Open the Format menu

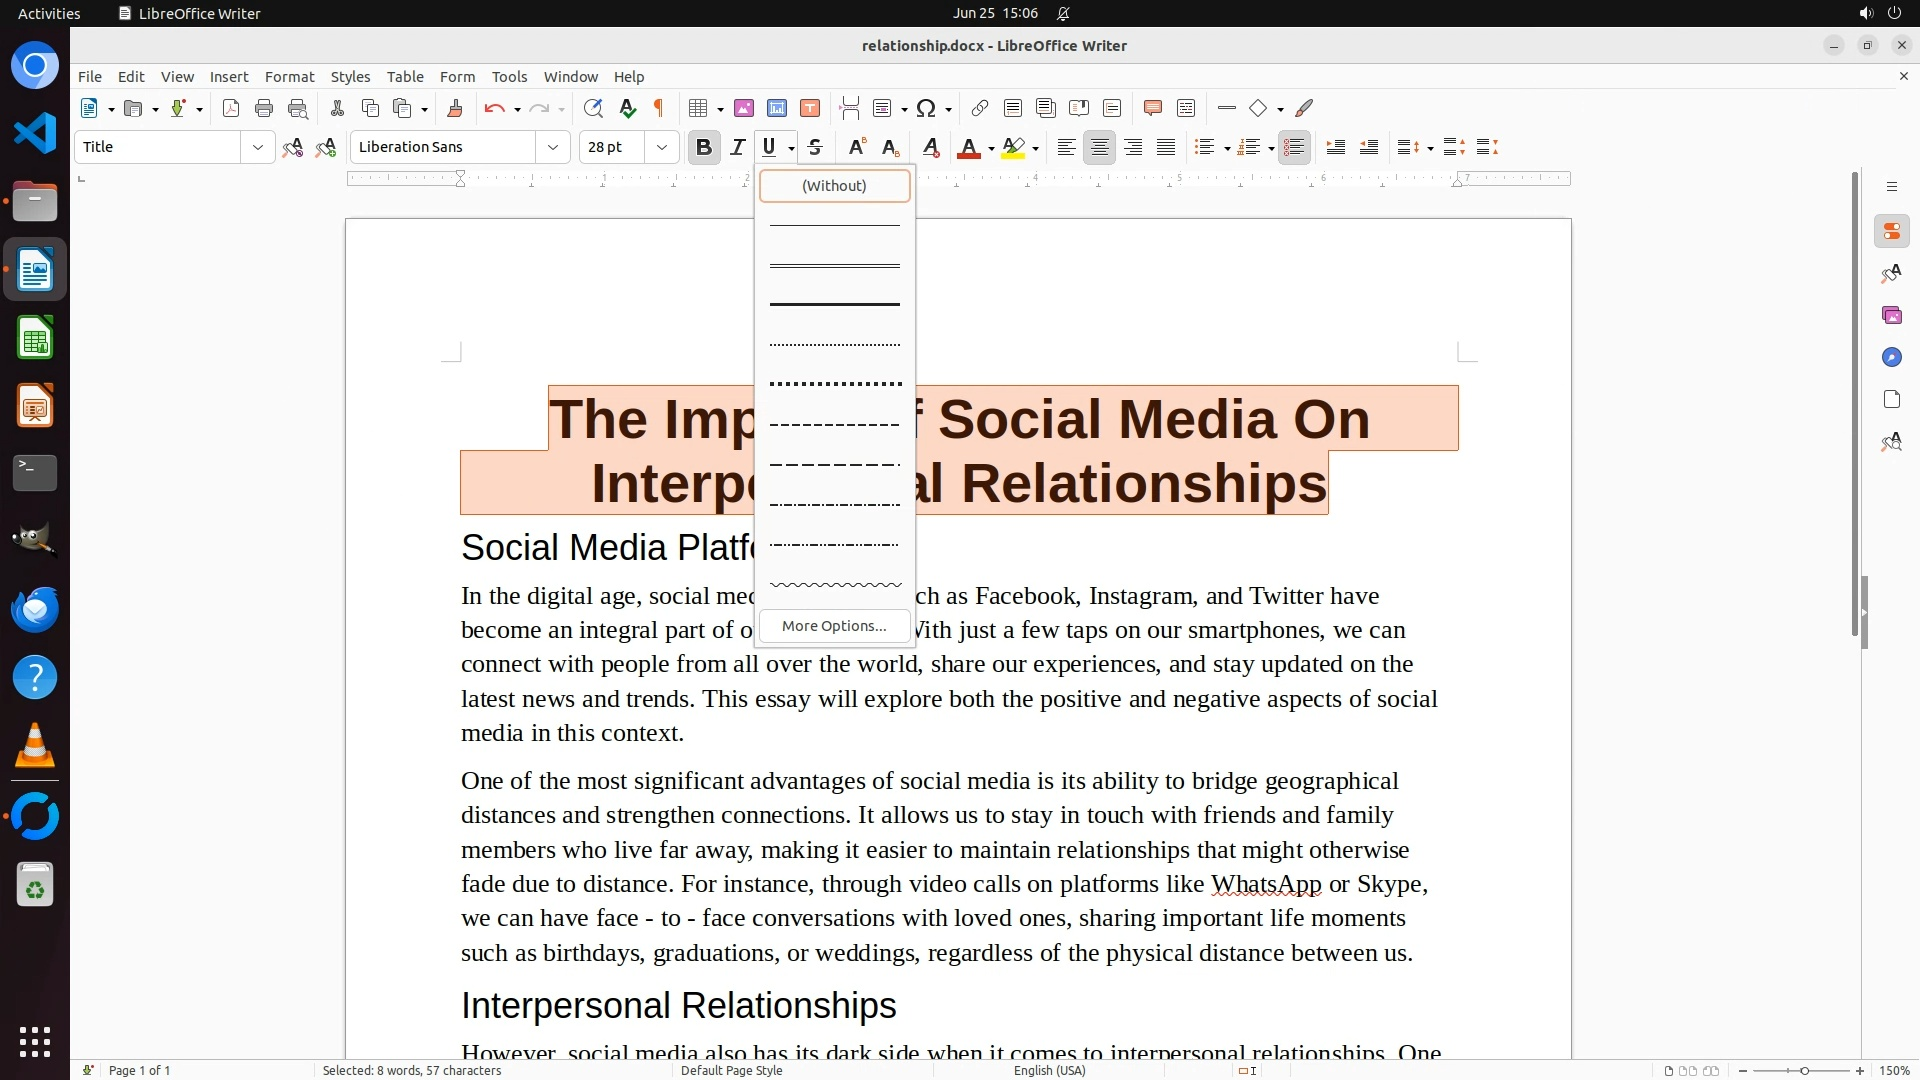(x=289, y=77)
